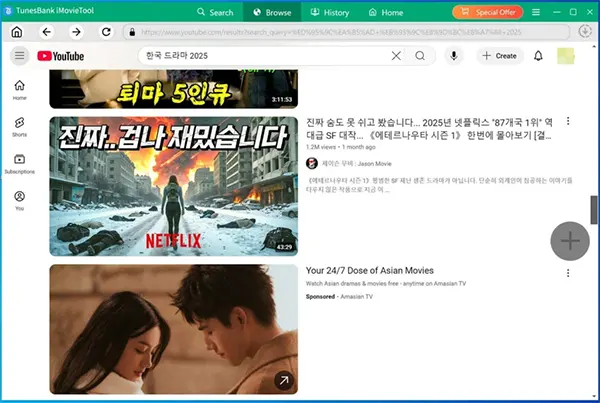Viewport: 600px width, 403px height.
Task: Clear the YouTube search box text
Action: (396, 56)
